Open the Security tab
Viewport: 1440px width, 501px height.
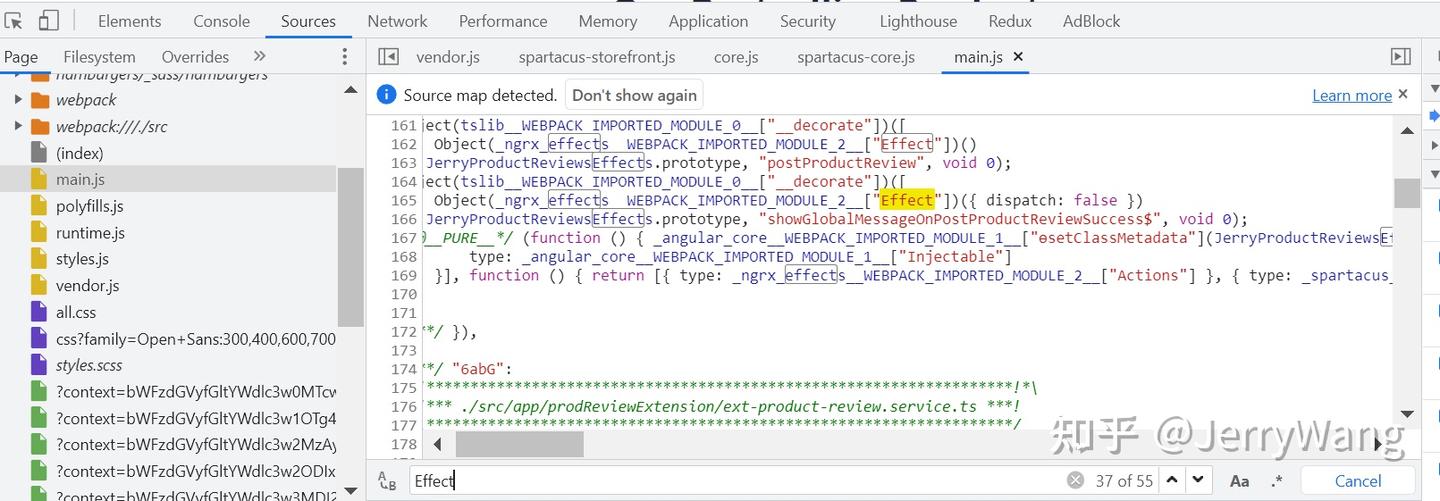pos(807,21)
